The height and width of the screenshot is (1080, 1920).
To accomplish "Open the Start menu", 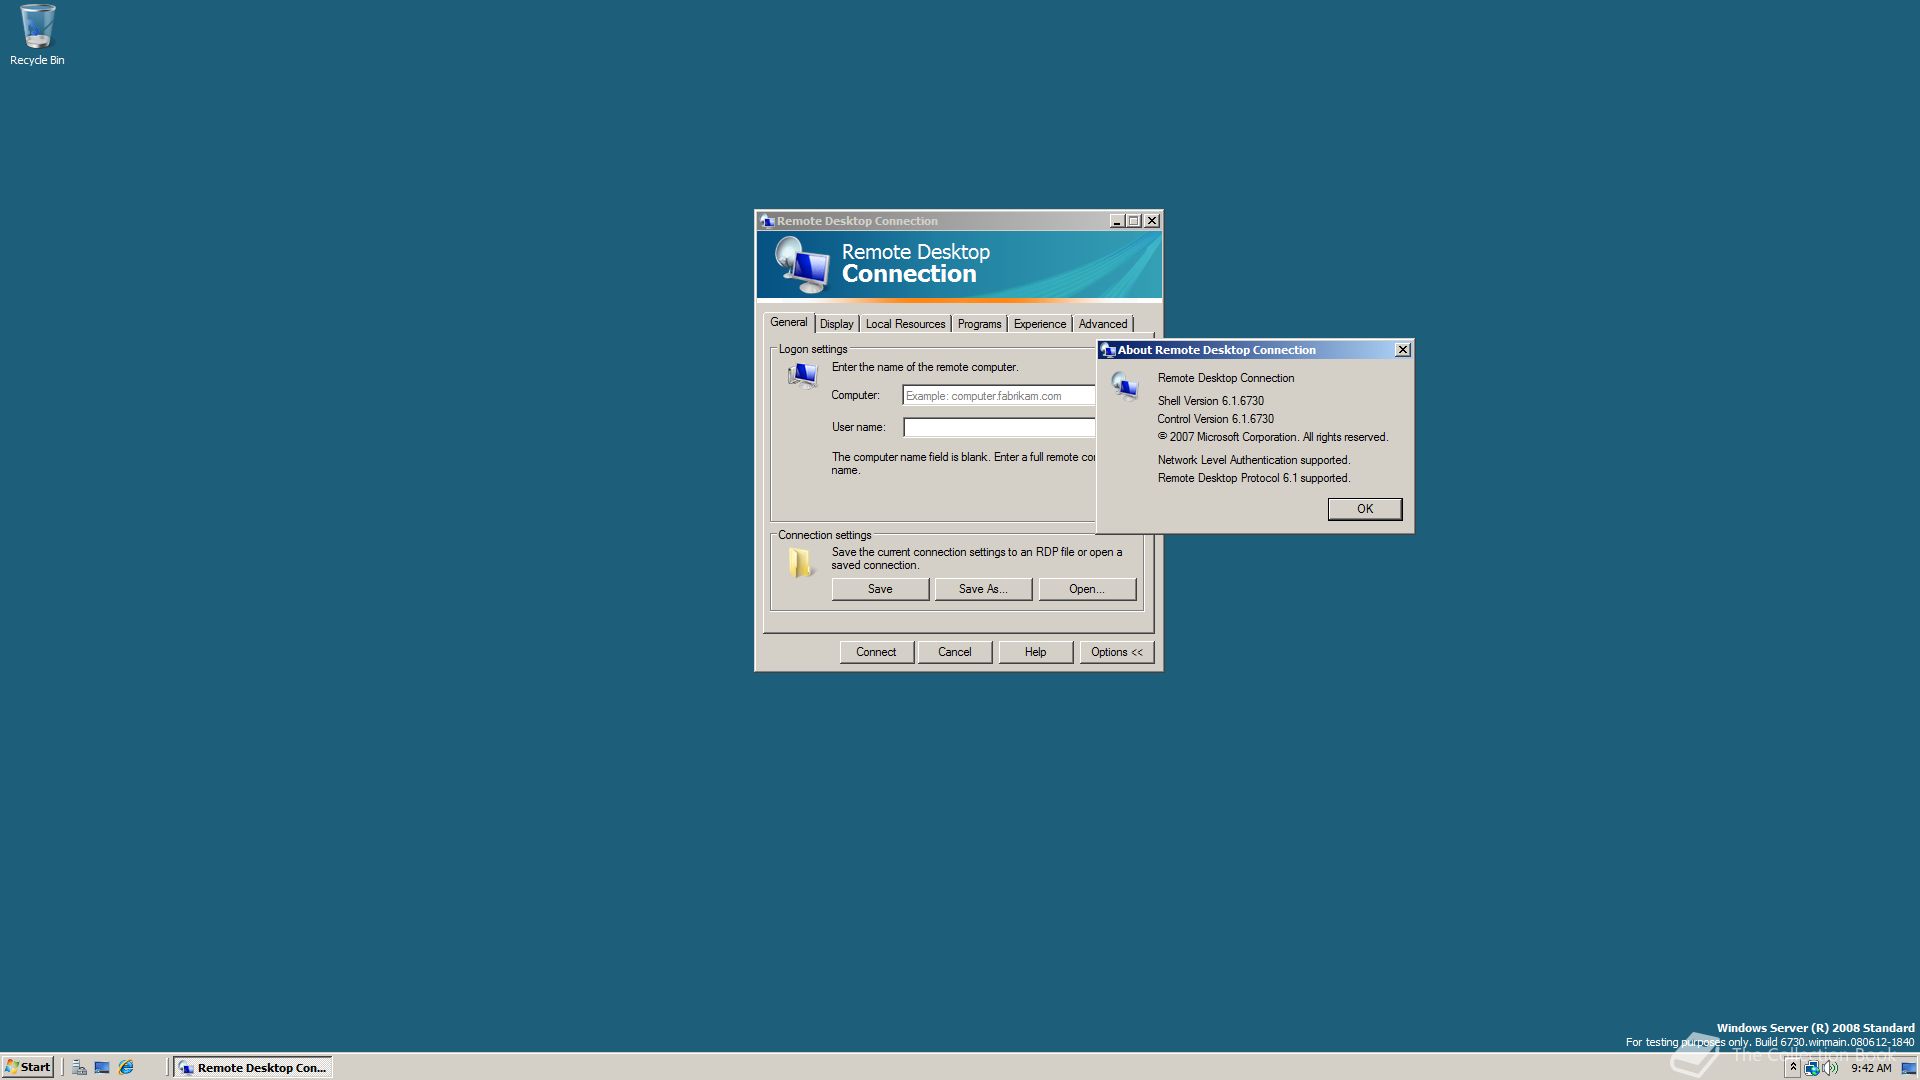I will (28, 1067).
